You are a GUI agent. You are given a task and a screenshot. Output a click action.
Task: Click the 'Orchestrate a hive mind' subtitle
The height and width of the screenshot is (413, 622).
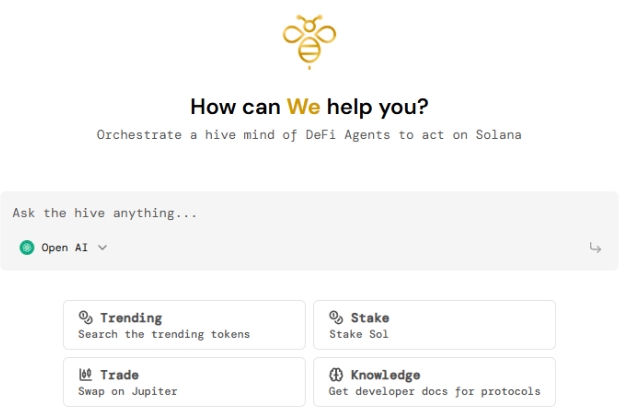click(x=309, y=135)
